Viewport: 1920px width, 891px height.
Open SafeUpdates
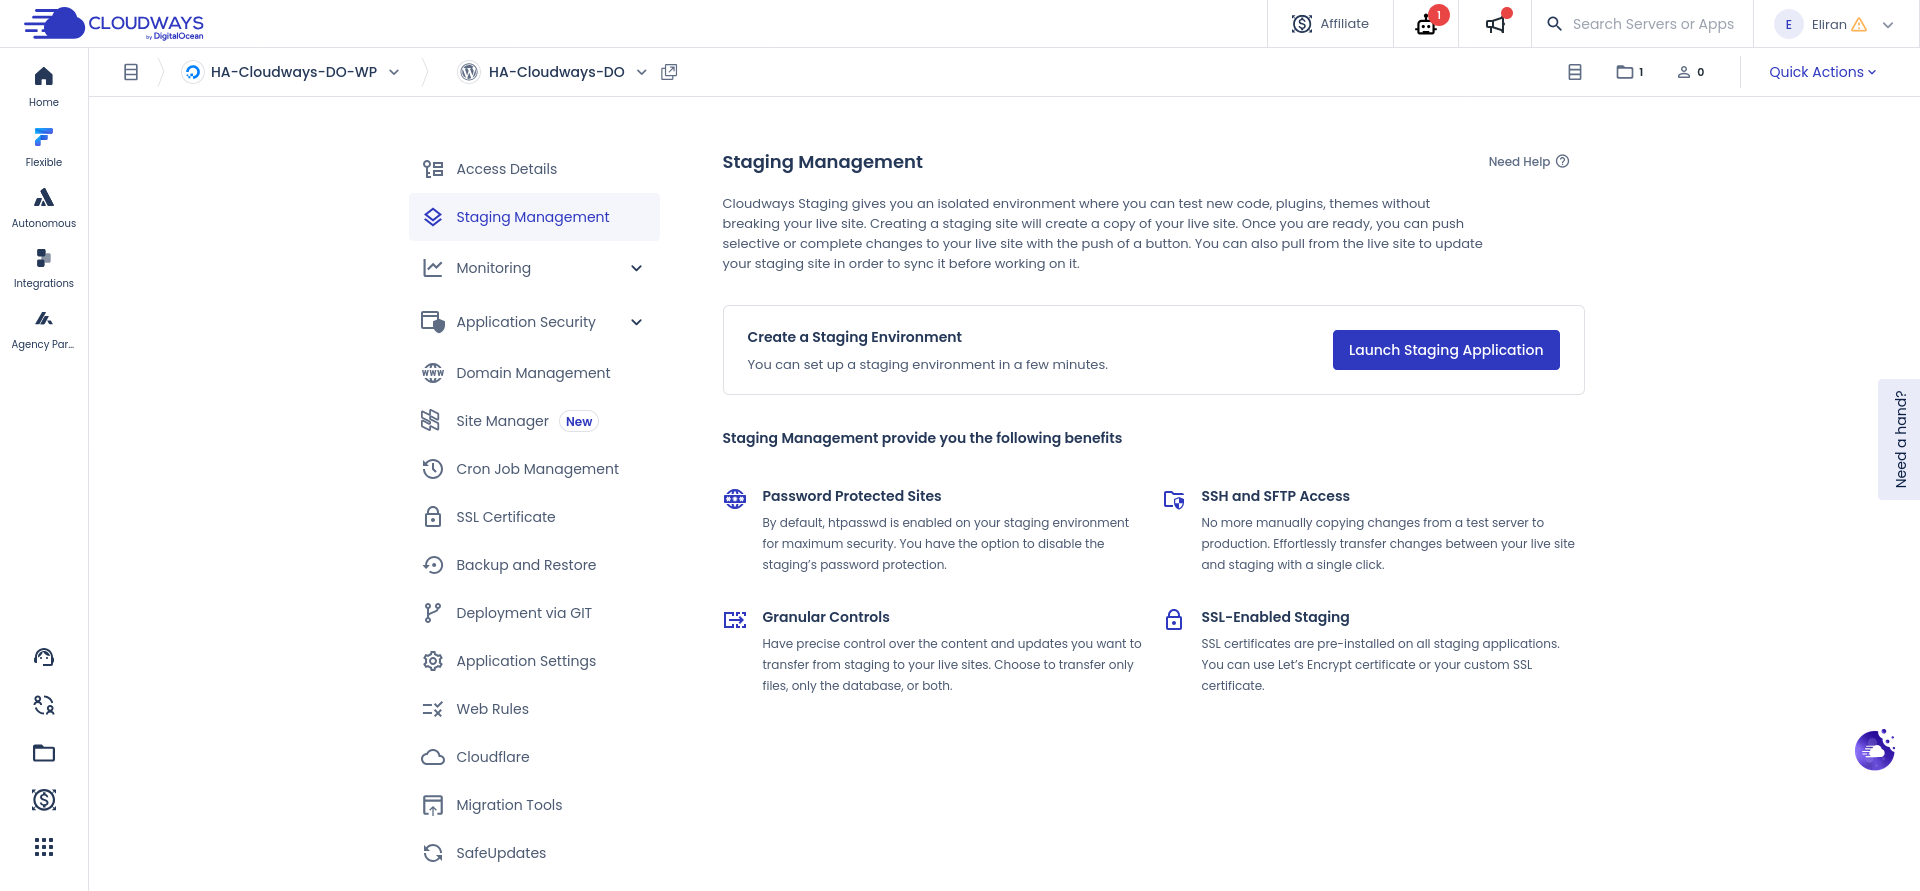point(534,853)
